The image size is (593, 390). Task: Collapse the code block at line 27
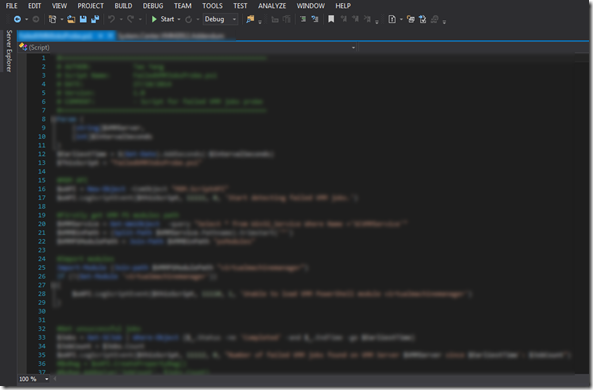pyautogui.click(x=54, y=285)
